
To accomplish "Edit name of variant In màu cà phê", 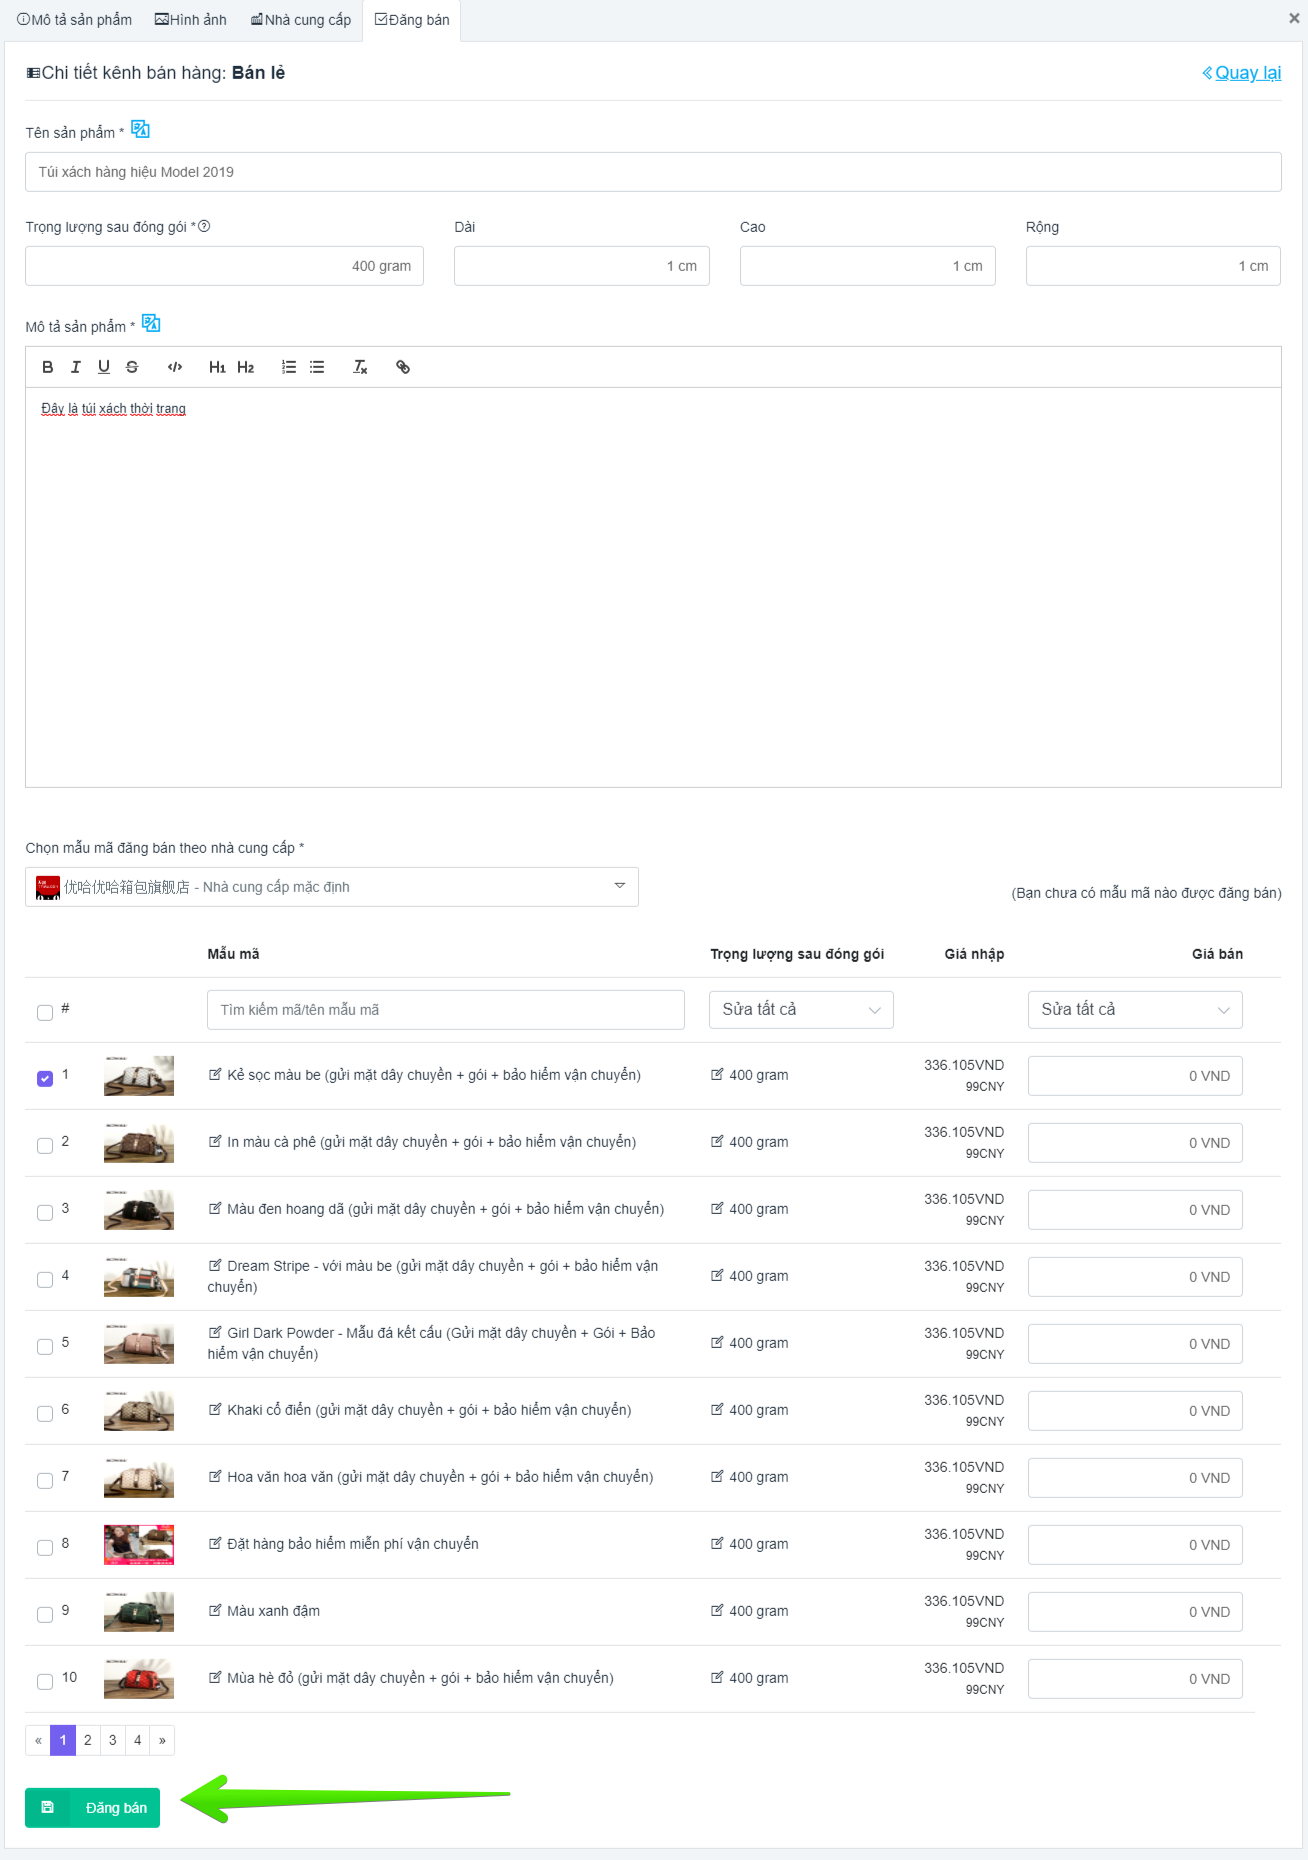I will [x=215, y=1141].
